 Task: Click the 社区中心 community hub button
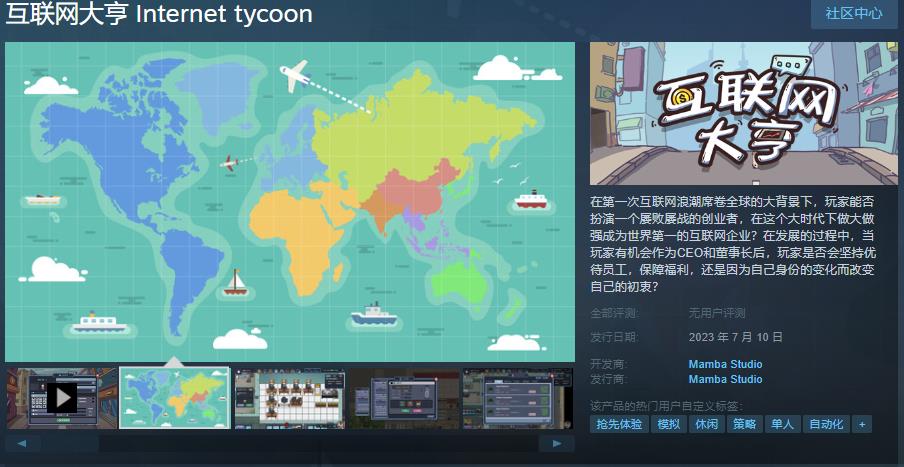(x=853, y=14)
